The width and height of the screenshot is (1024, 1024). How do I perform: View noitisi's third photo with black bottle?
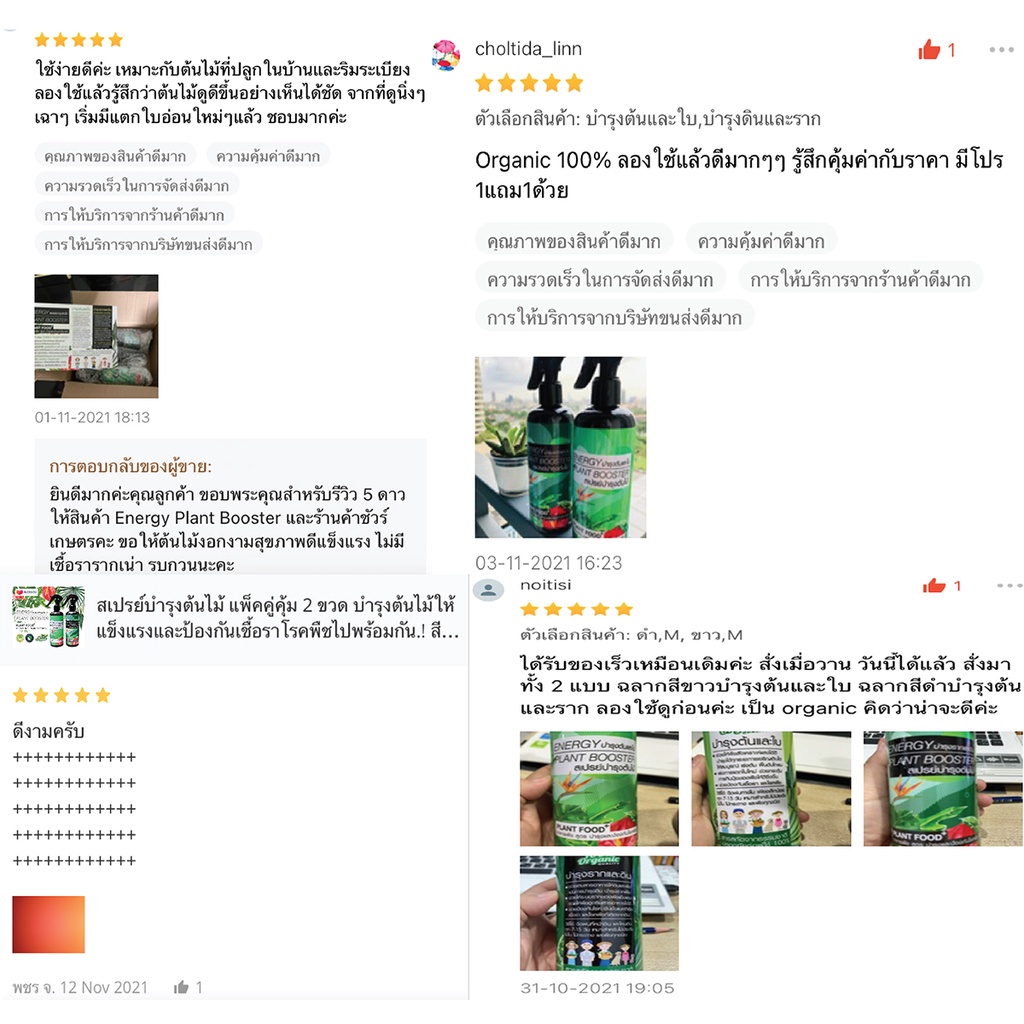coord(942,789)
